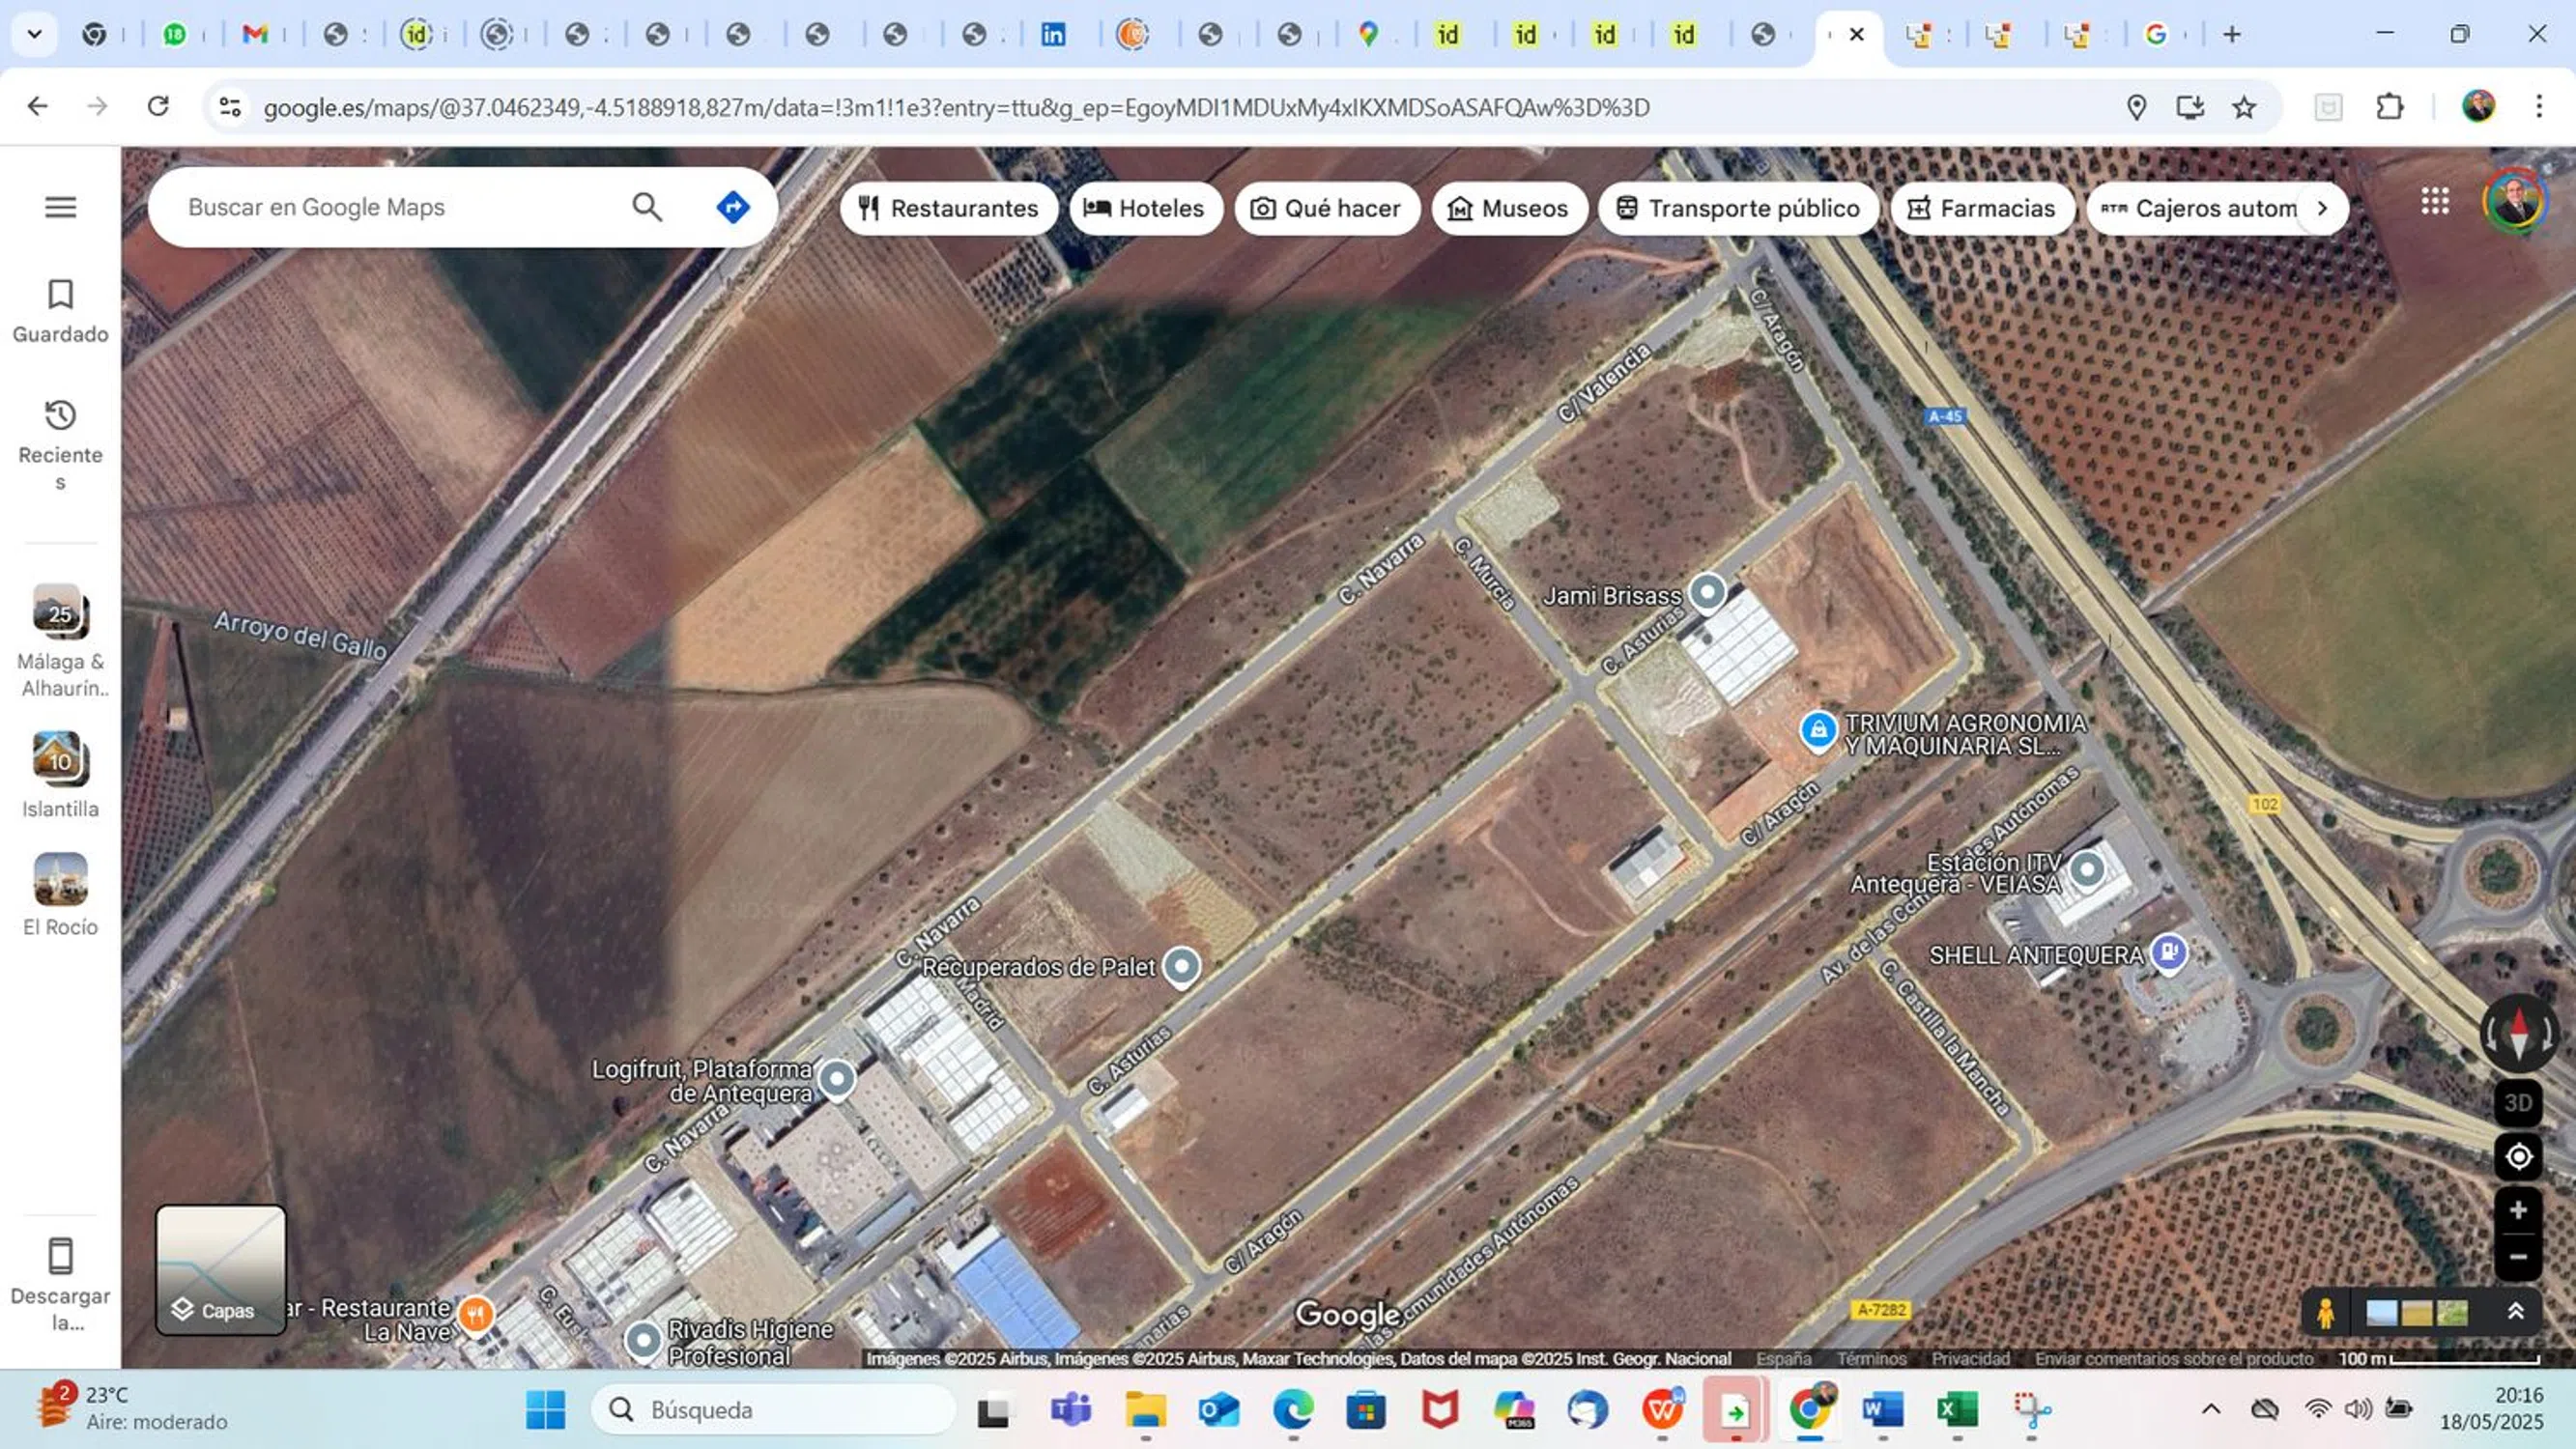
Task: Zoom in with the plus button
Action: 2518,1210
